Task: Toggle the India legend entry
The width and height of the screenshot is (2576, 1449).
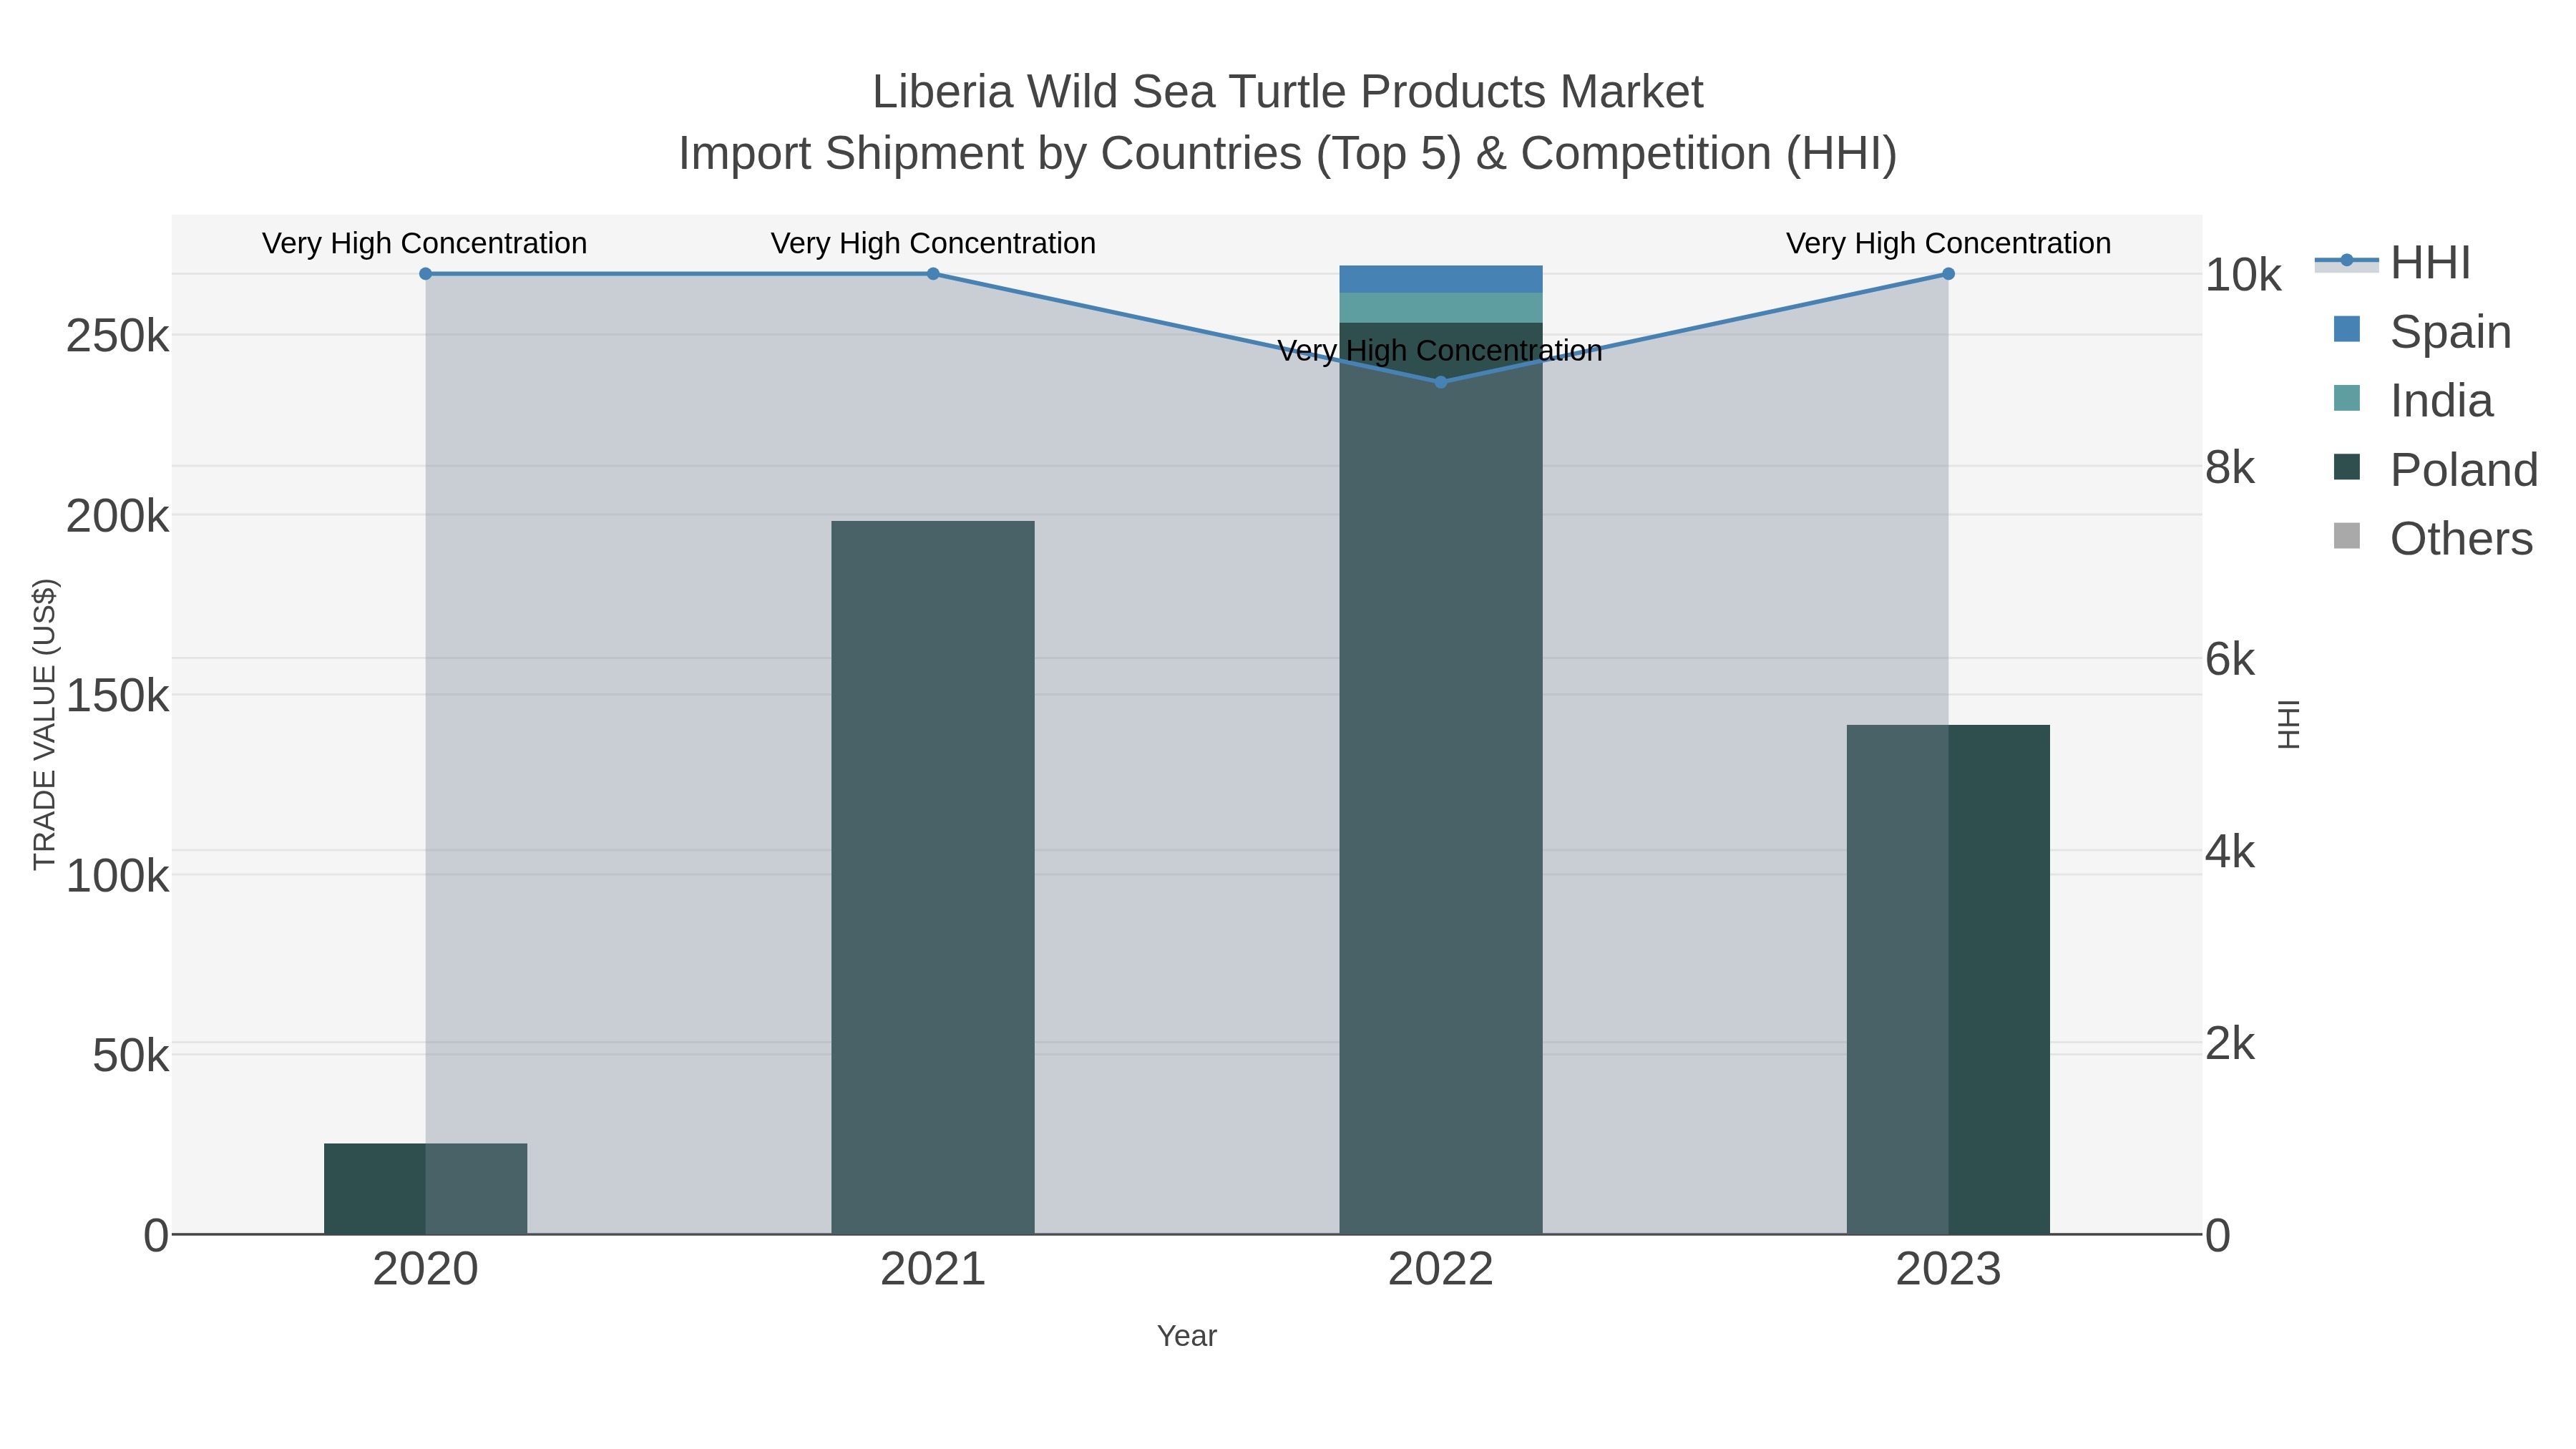Action: [2413, 400]
